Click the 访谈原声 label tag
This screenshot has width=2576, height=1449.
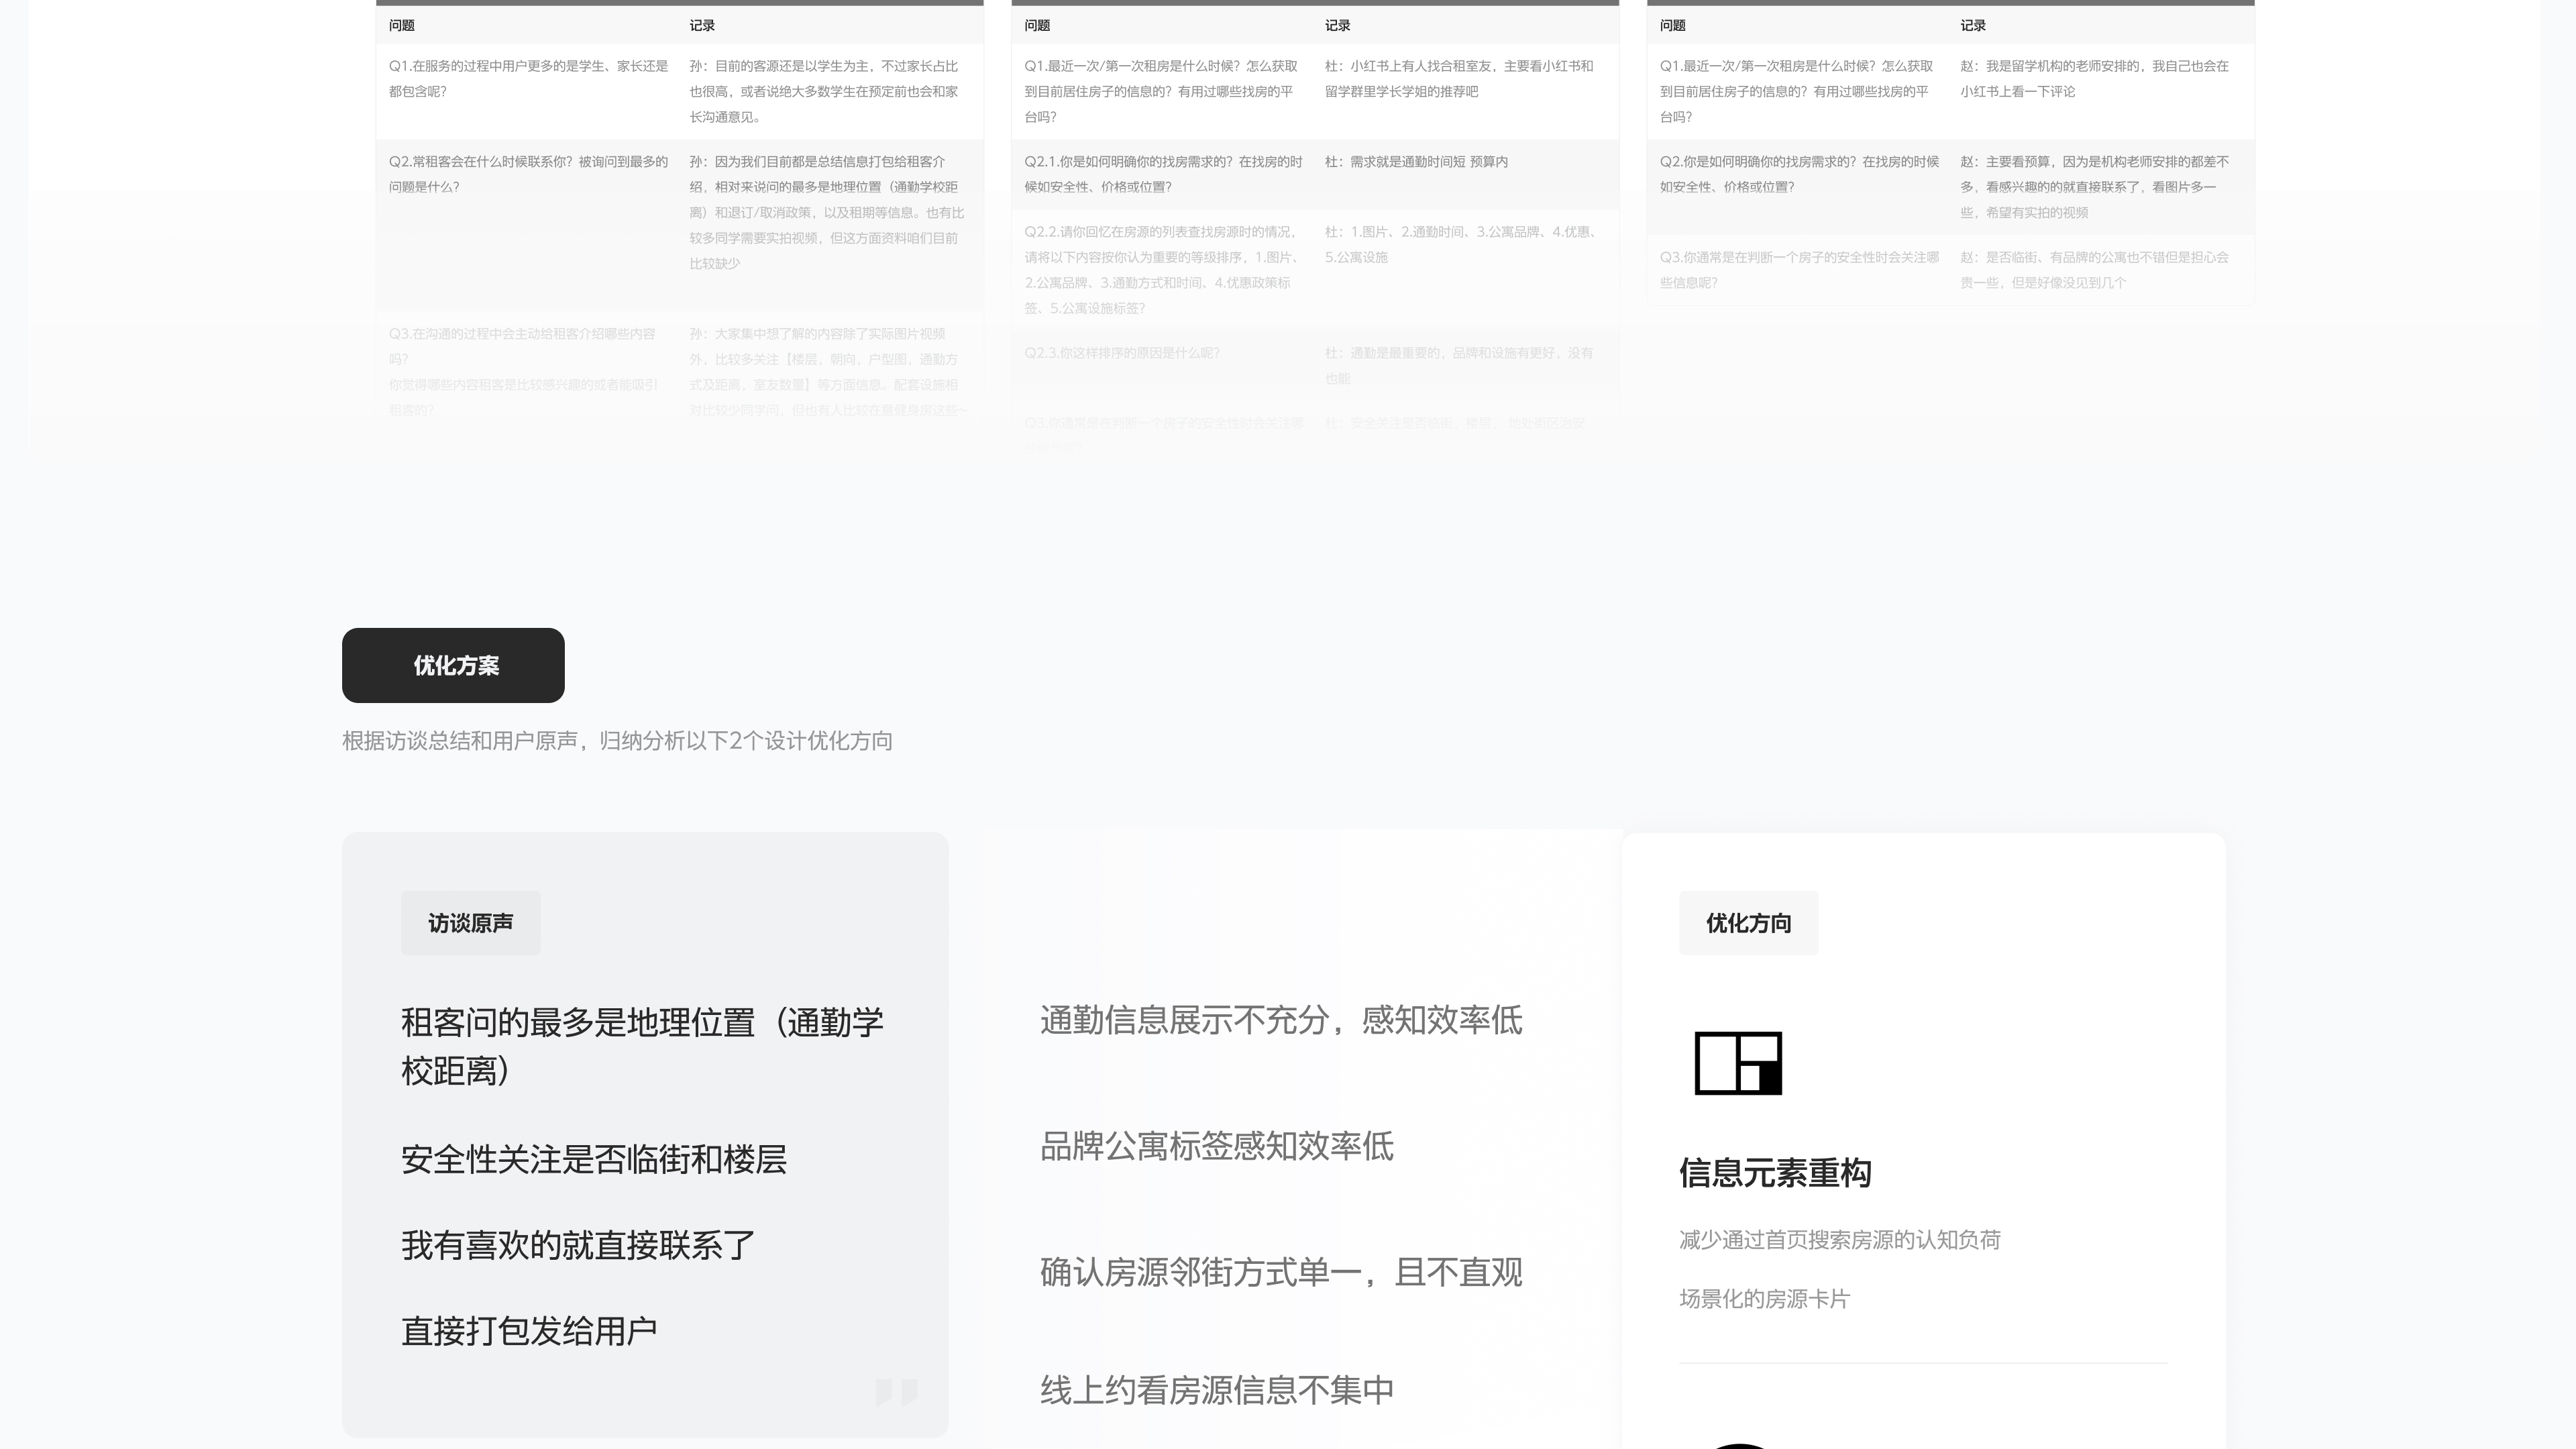point(470,923)
